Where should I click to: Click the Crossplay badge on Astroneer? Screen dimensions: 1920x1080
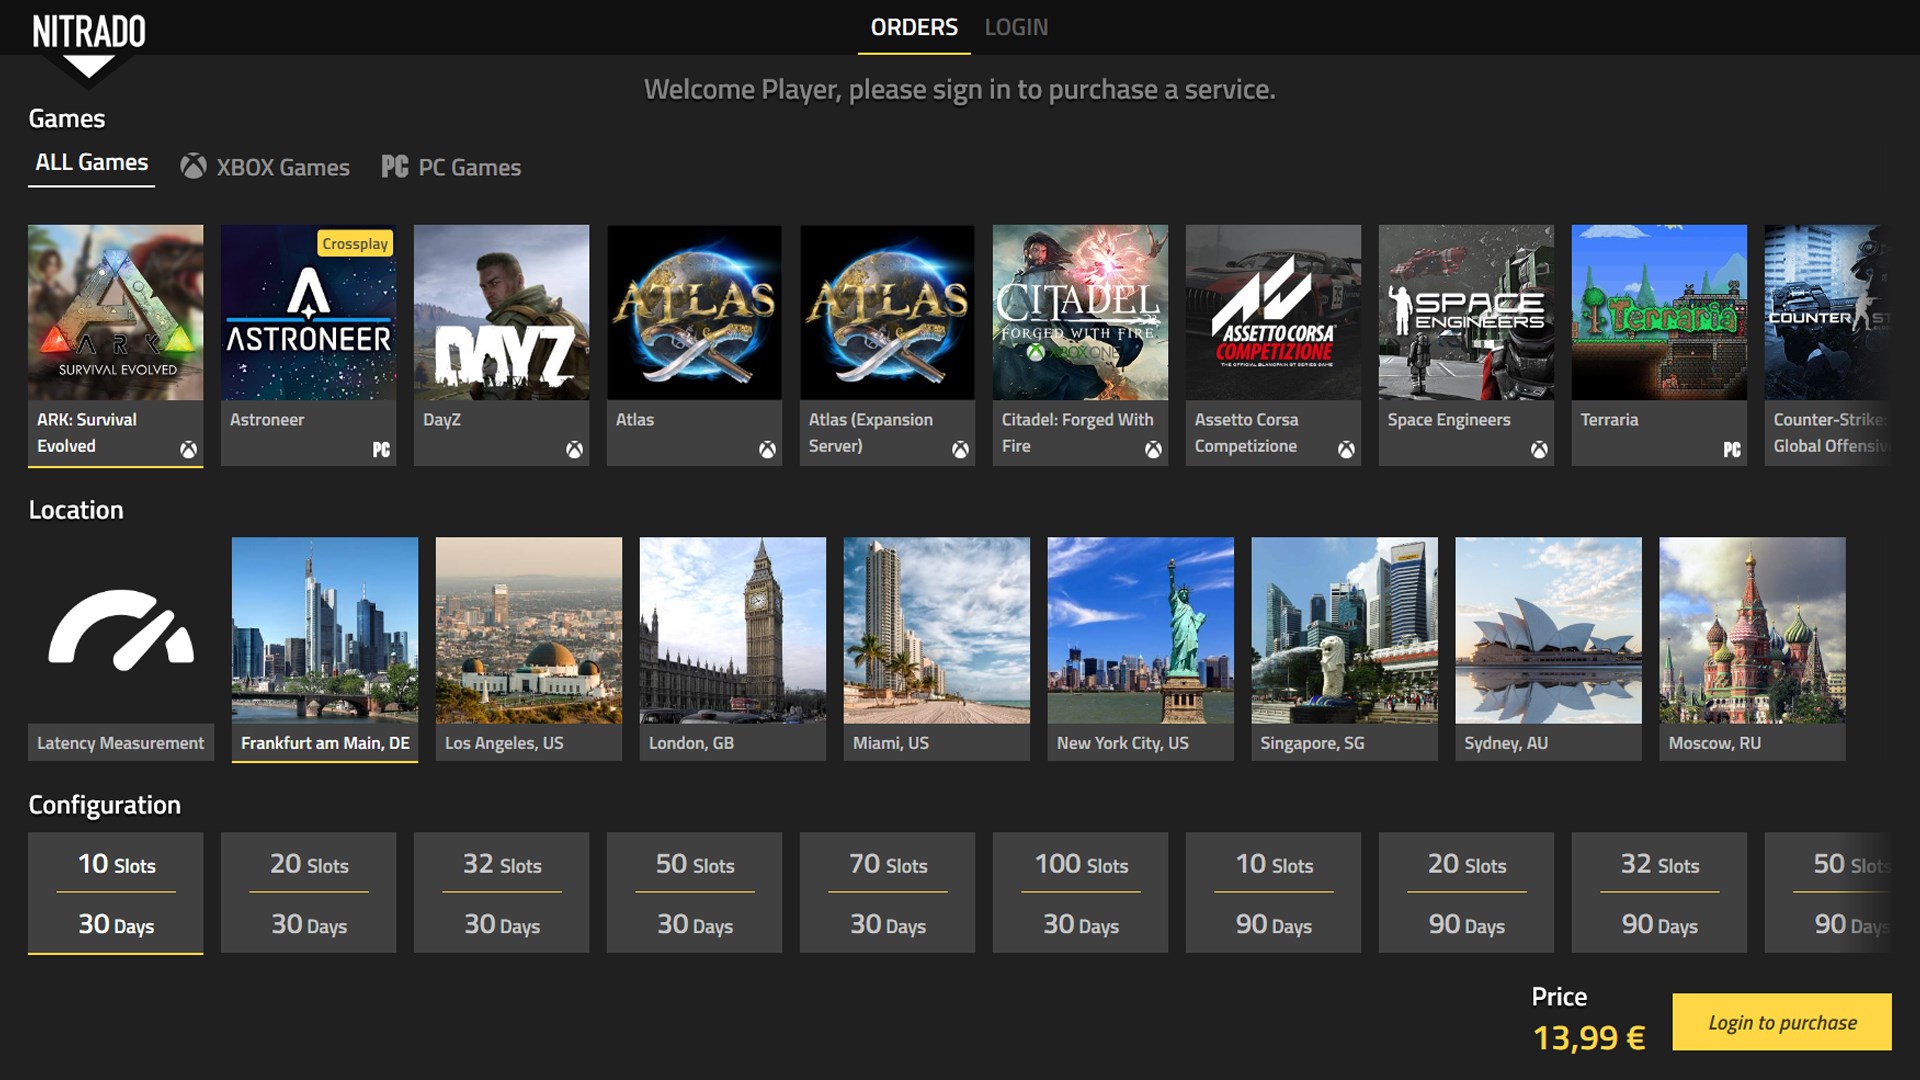click(x=355, y=244)
